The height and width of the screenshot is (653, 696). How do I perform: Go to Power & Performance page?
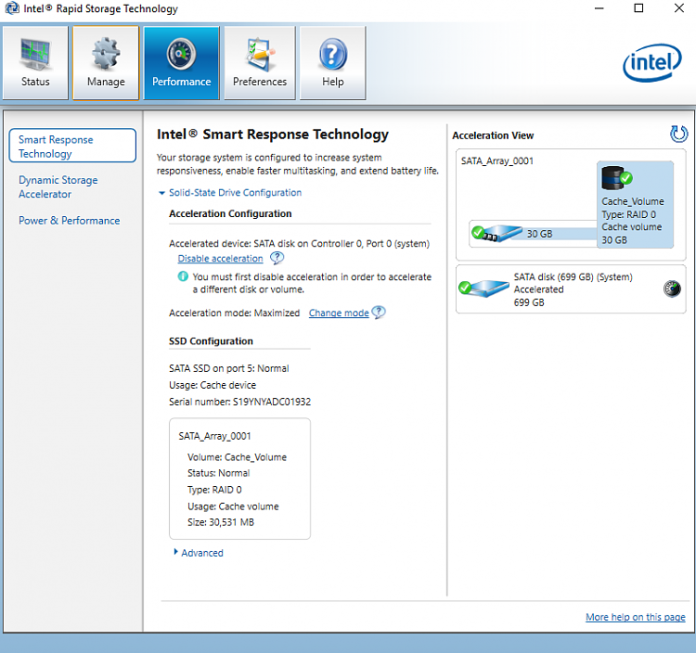69,221
